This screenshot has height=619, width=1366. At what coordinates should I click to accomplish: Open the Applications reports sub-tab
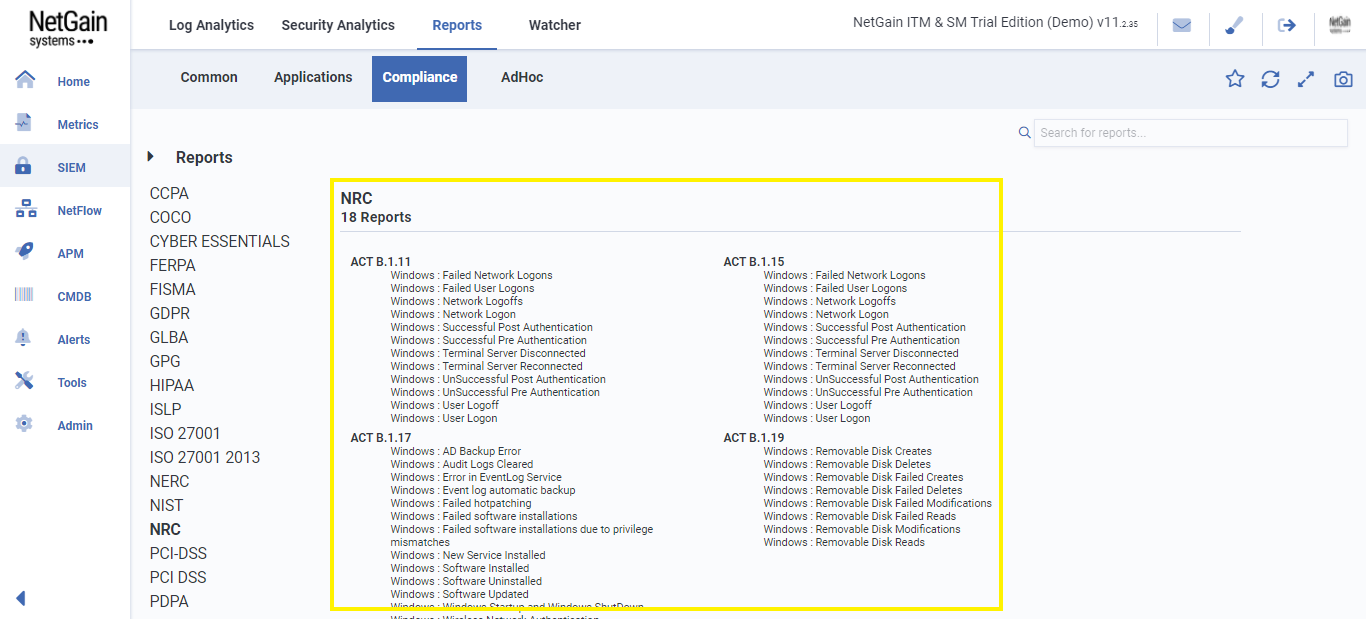pyautogui.click(x=313, y=77)
